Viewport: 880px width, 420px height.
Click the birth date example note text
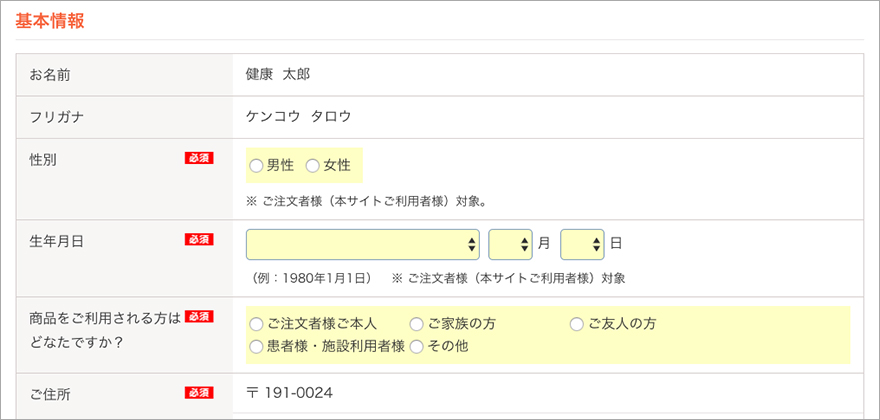coord(314,277)
